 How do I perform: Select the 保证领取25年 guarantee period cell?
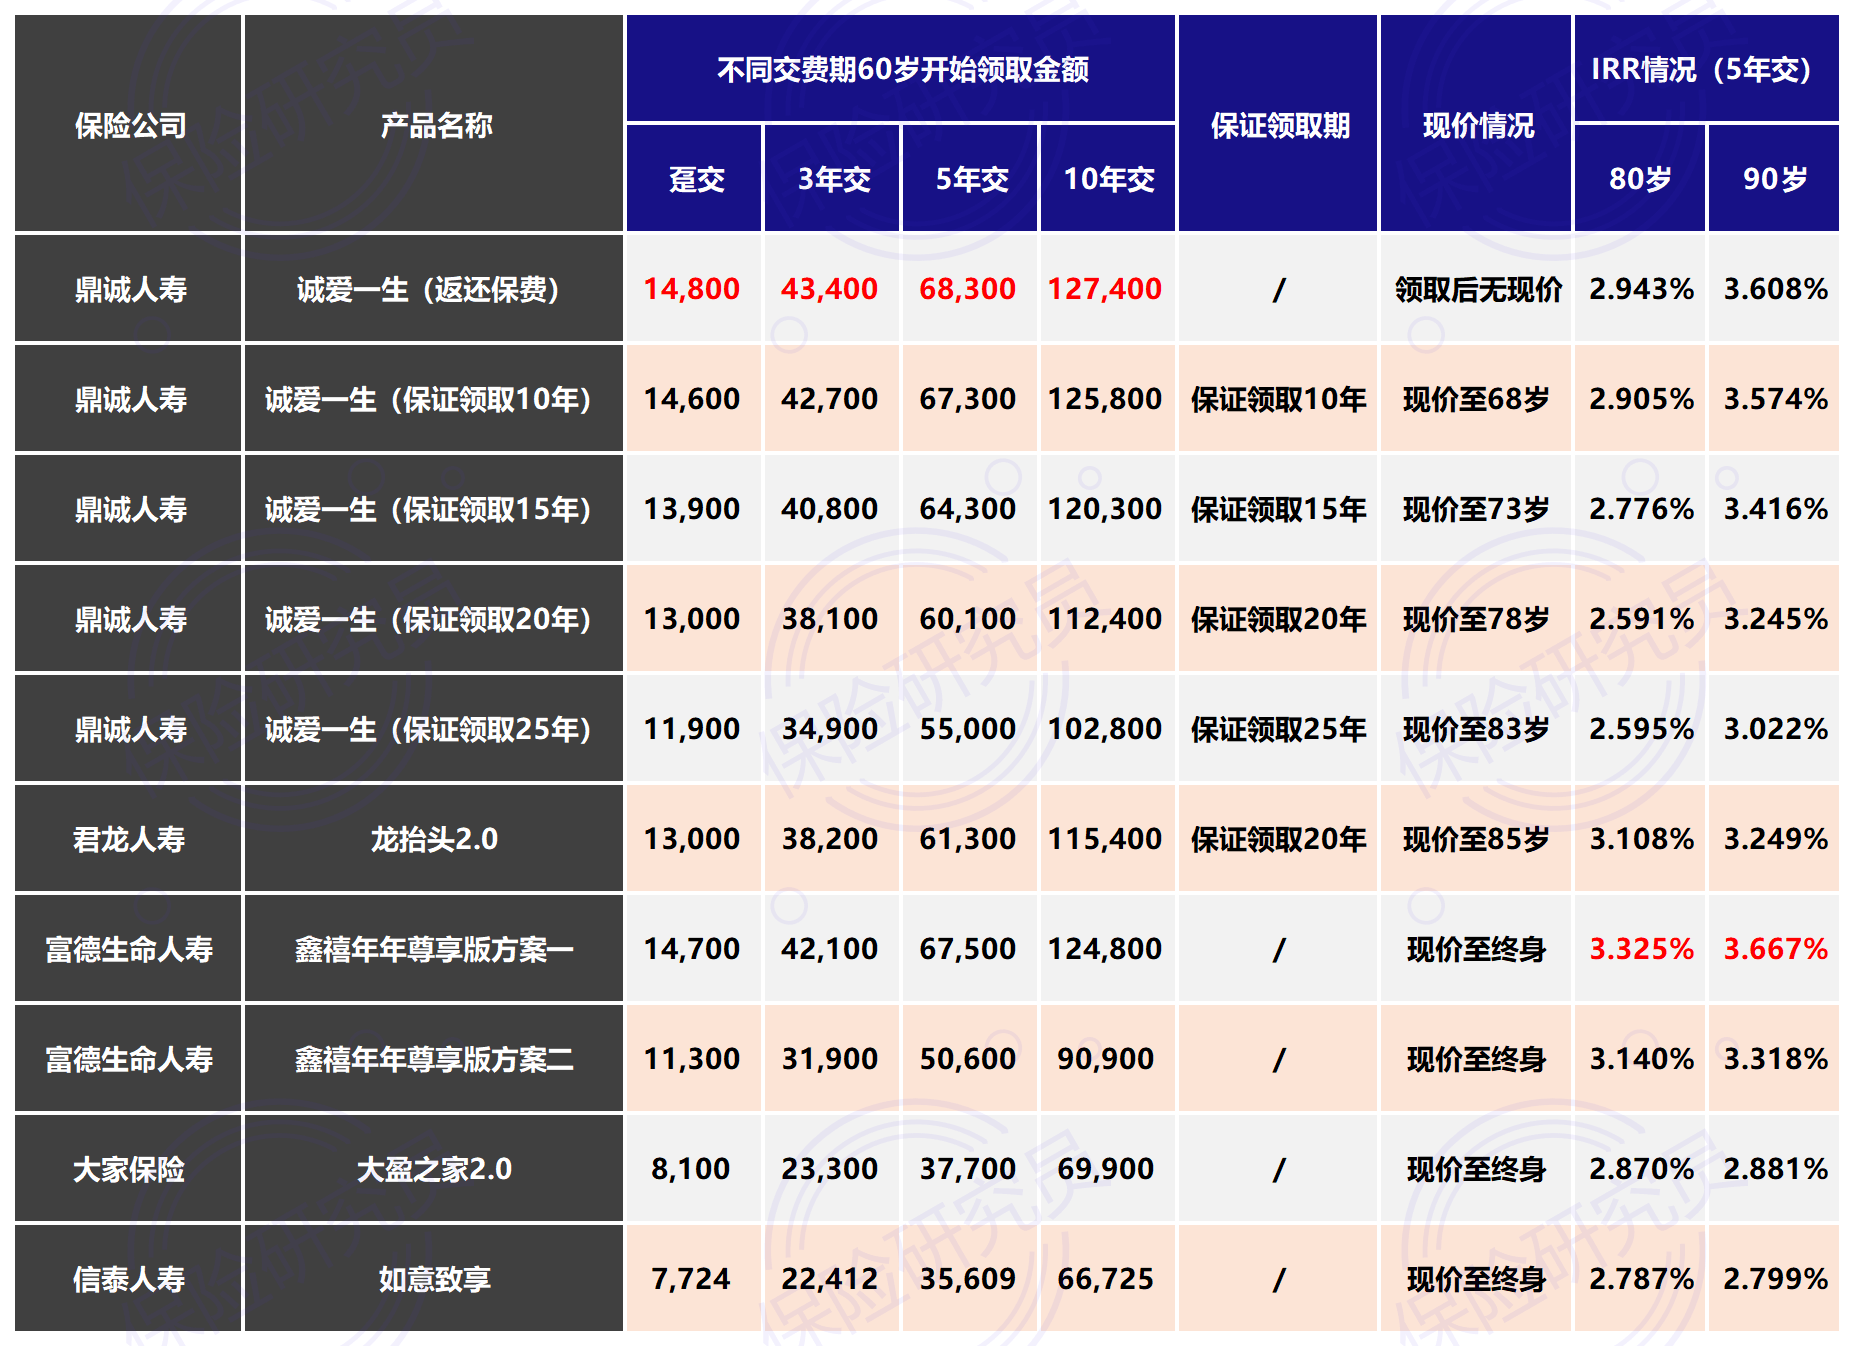tap(1278, 729)
